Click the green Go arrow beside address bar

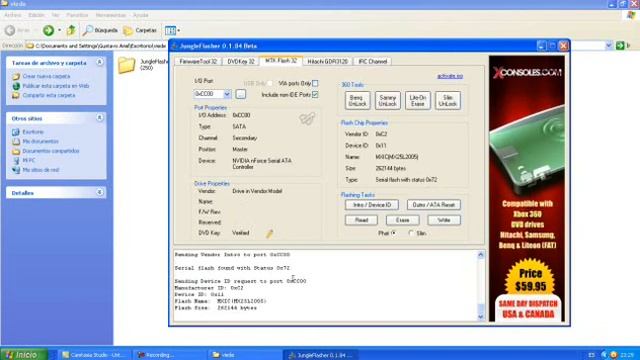[x=620, y=45]
